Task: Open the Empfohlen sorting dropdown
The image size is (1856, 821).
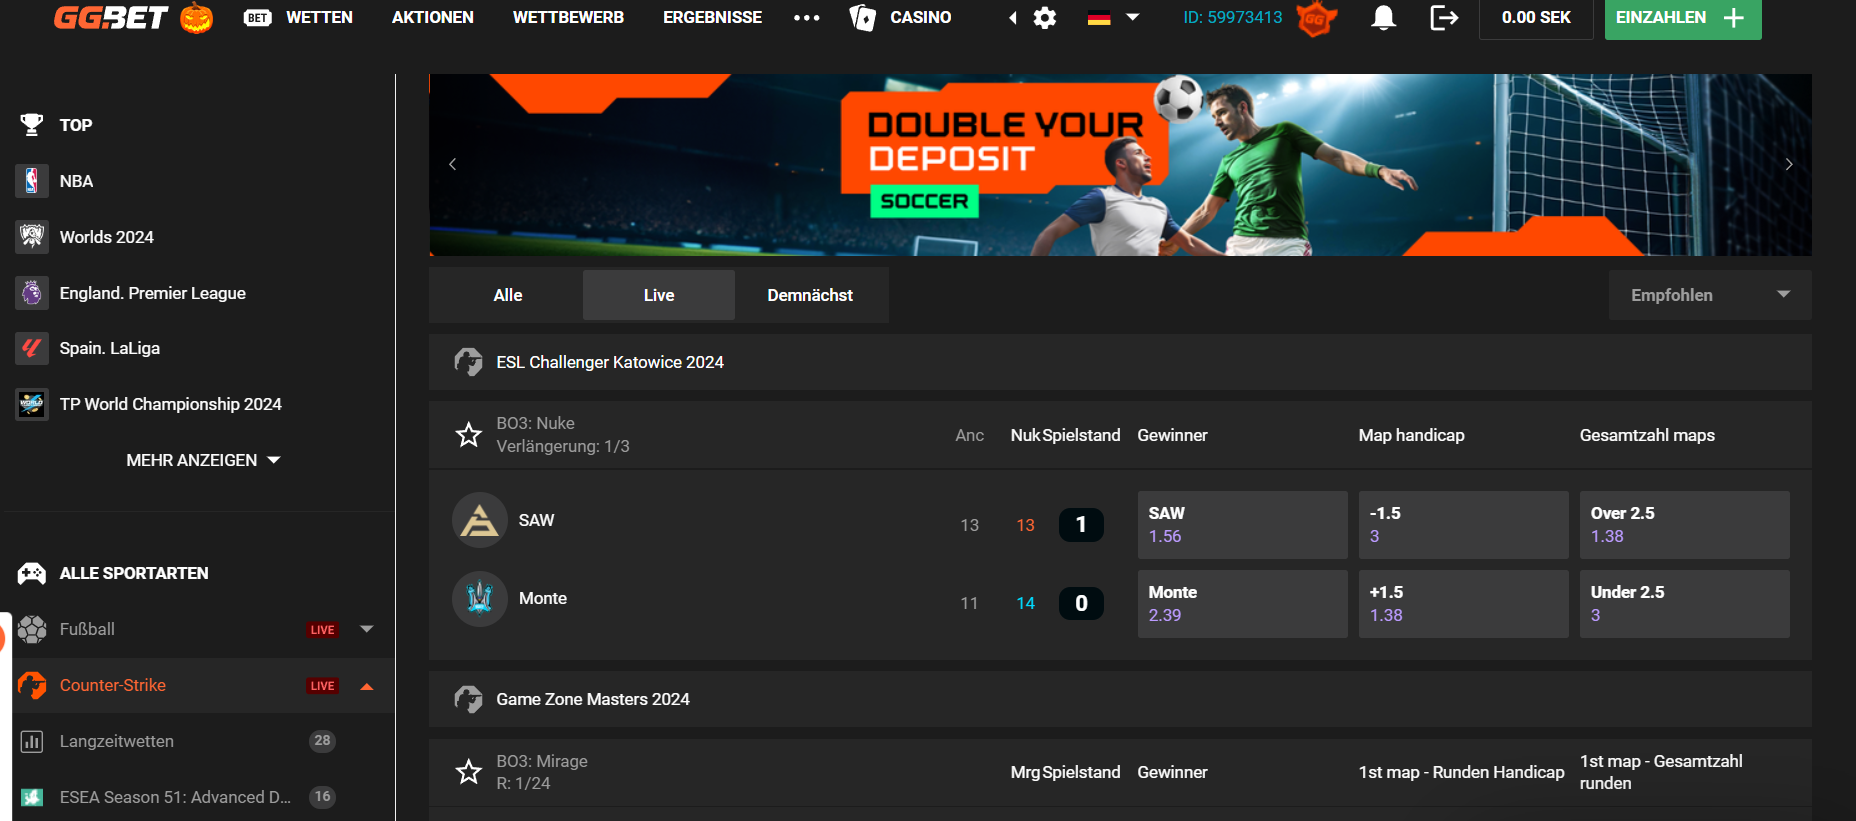Action: coord(1709,295)
